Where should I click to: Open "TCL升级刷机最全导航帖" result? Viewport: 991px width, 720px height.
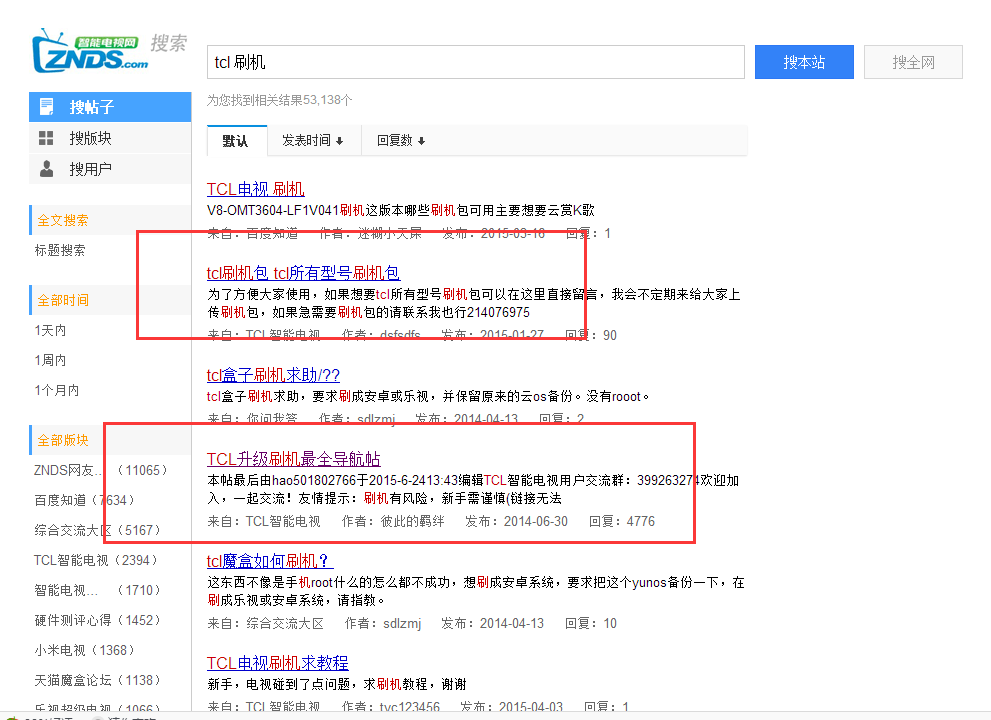pos(294,459)
